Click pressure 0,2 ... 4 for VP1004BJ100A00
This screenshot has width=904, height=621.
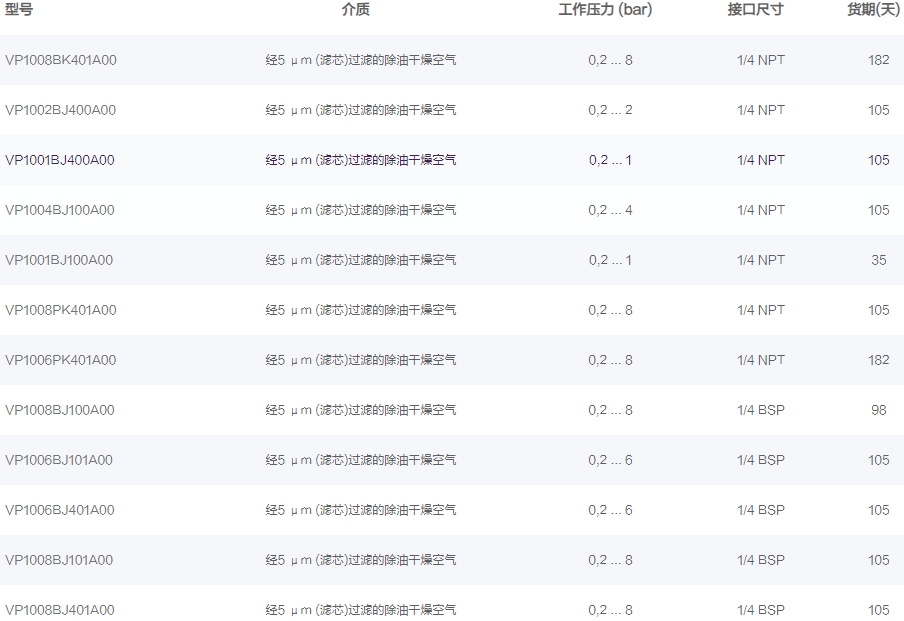click(611, 210)
